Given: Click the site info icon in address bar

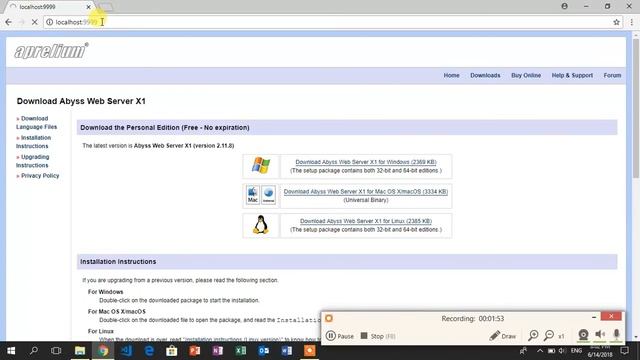Looking at the screenshot, I should 49,22.
